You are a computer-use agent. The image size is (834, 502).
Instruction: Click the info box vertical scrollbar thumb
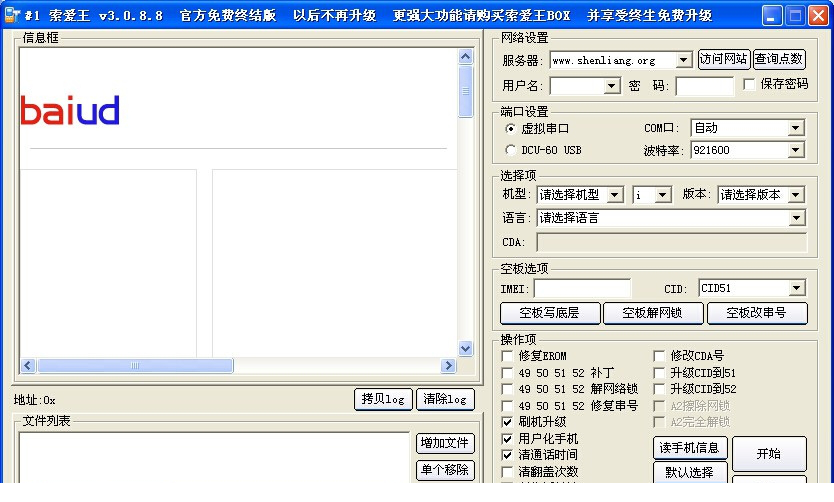pyautogui.click(x=465, y=91)
